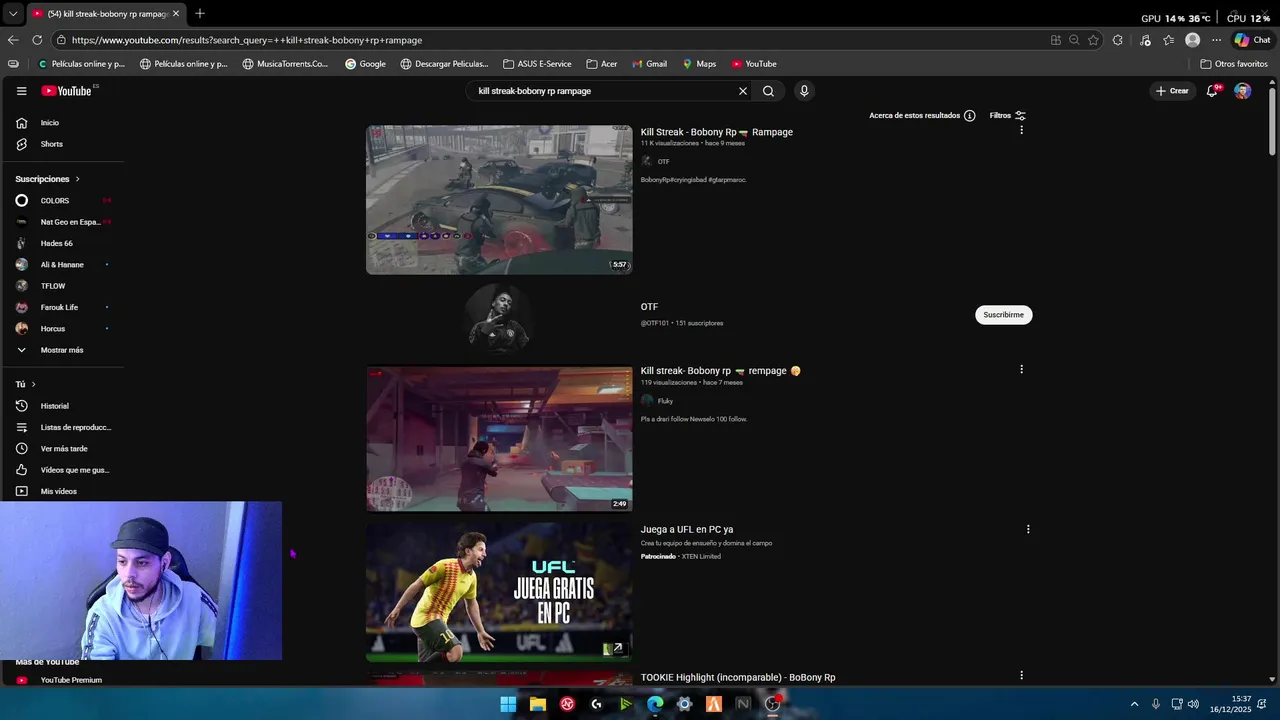Viewport: 1280px width, 720px height.
Task: Open options menu for TOOKIE Highlight video
Action: coord(1021,675)
